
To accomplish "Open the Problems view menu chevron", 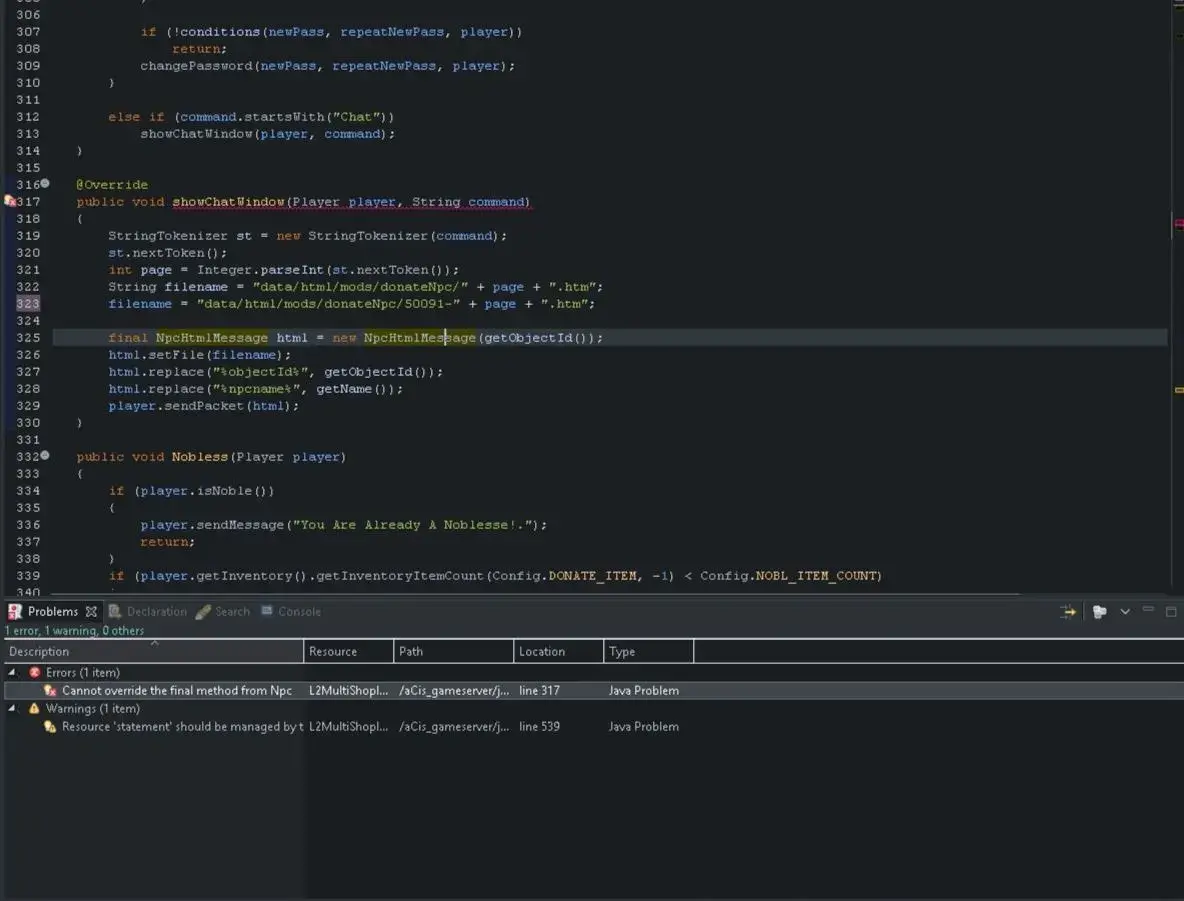I will (x=1125, y=612).
